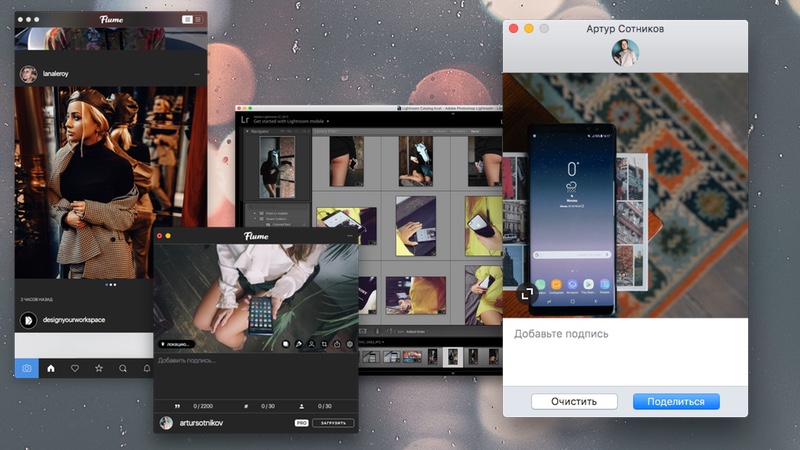Switch Flume feed to grid view
The height and width of the screenshot is (450, 800).
[x=197, y=19]
